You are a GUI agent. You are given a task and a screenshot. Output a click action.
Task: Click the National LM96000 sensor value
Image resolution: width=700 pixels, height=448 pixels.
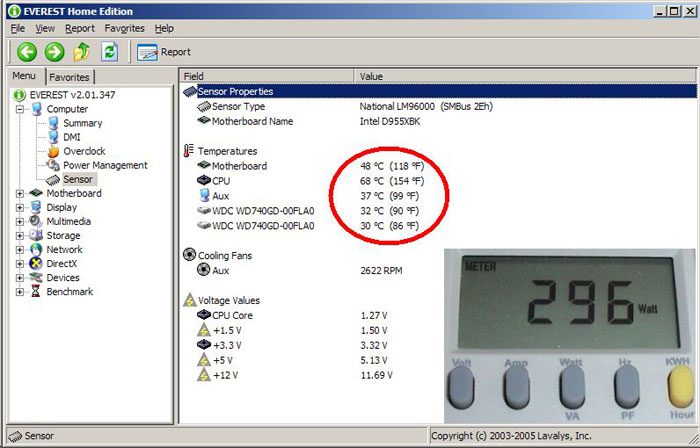click(x=426, y=107)
